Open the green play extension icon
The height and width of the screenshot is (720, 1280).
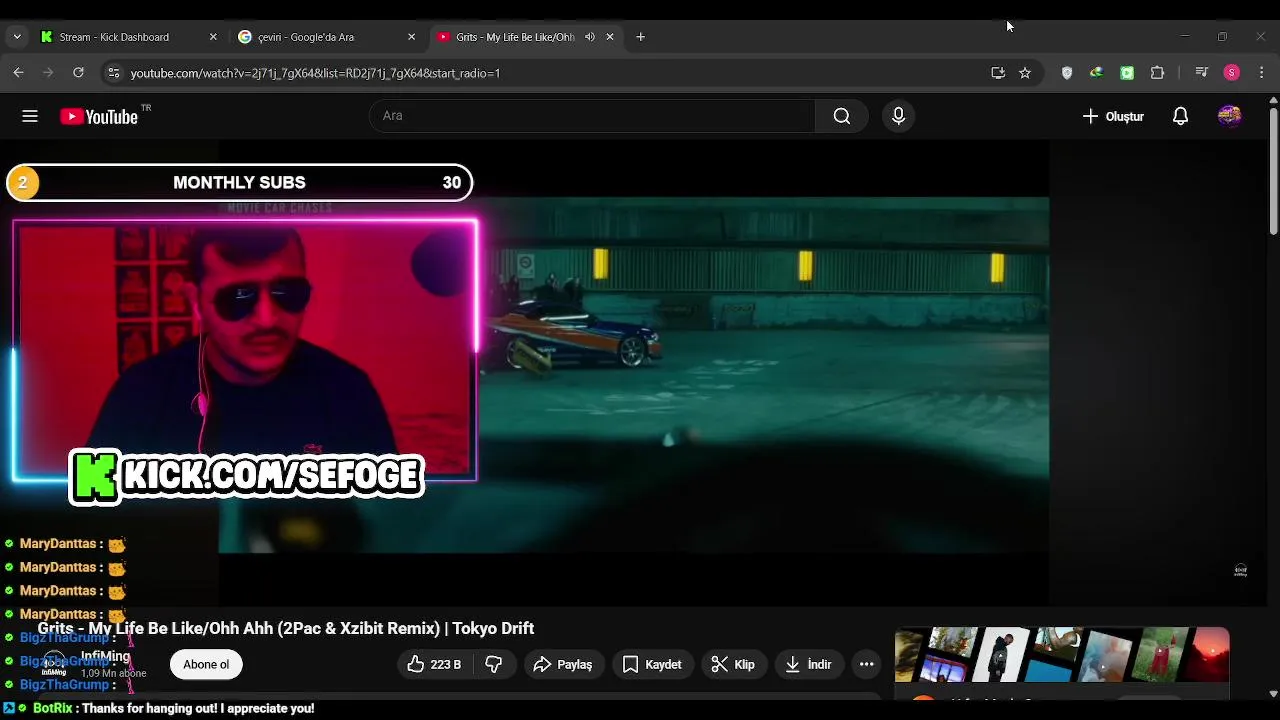coord(1127,73)
